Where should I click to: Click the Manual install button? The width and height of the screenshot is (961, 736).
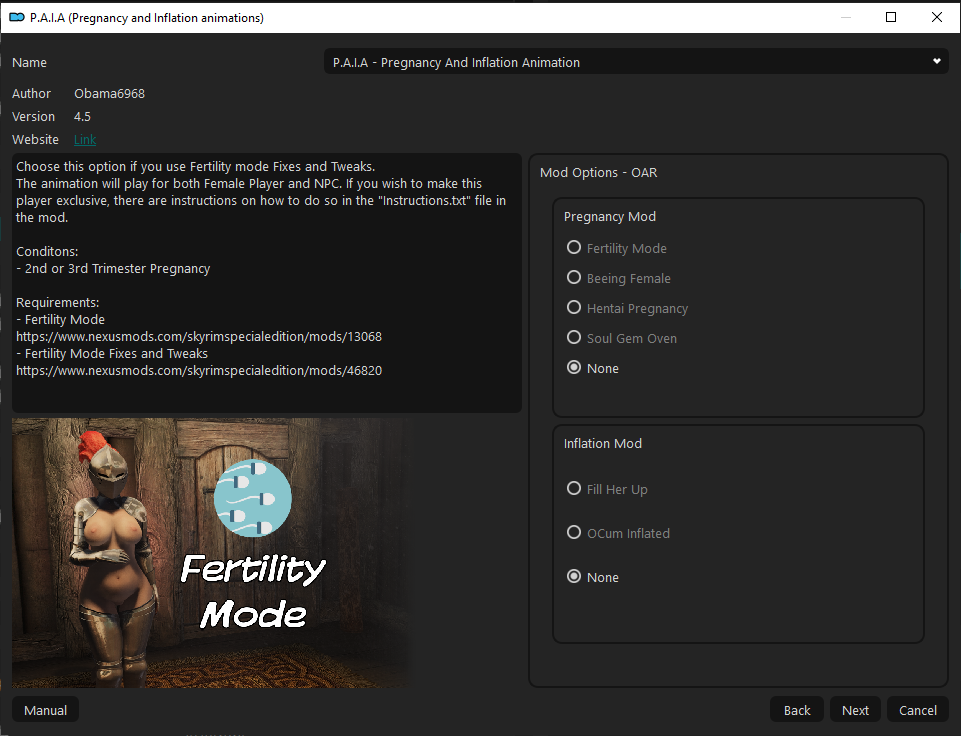pyautogui.click(x=45, y=710)
